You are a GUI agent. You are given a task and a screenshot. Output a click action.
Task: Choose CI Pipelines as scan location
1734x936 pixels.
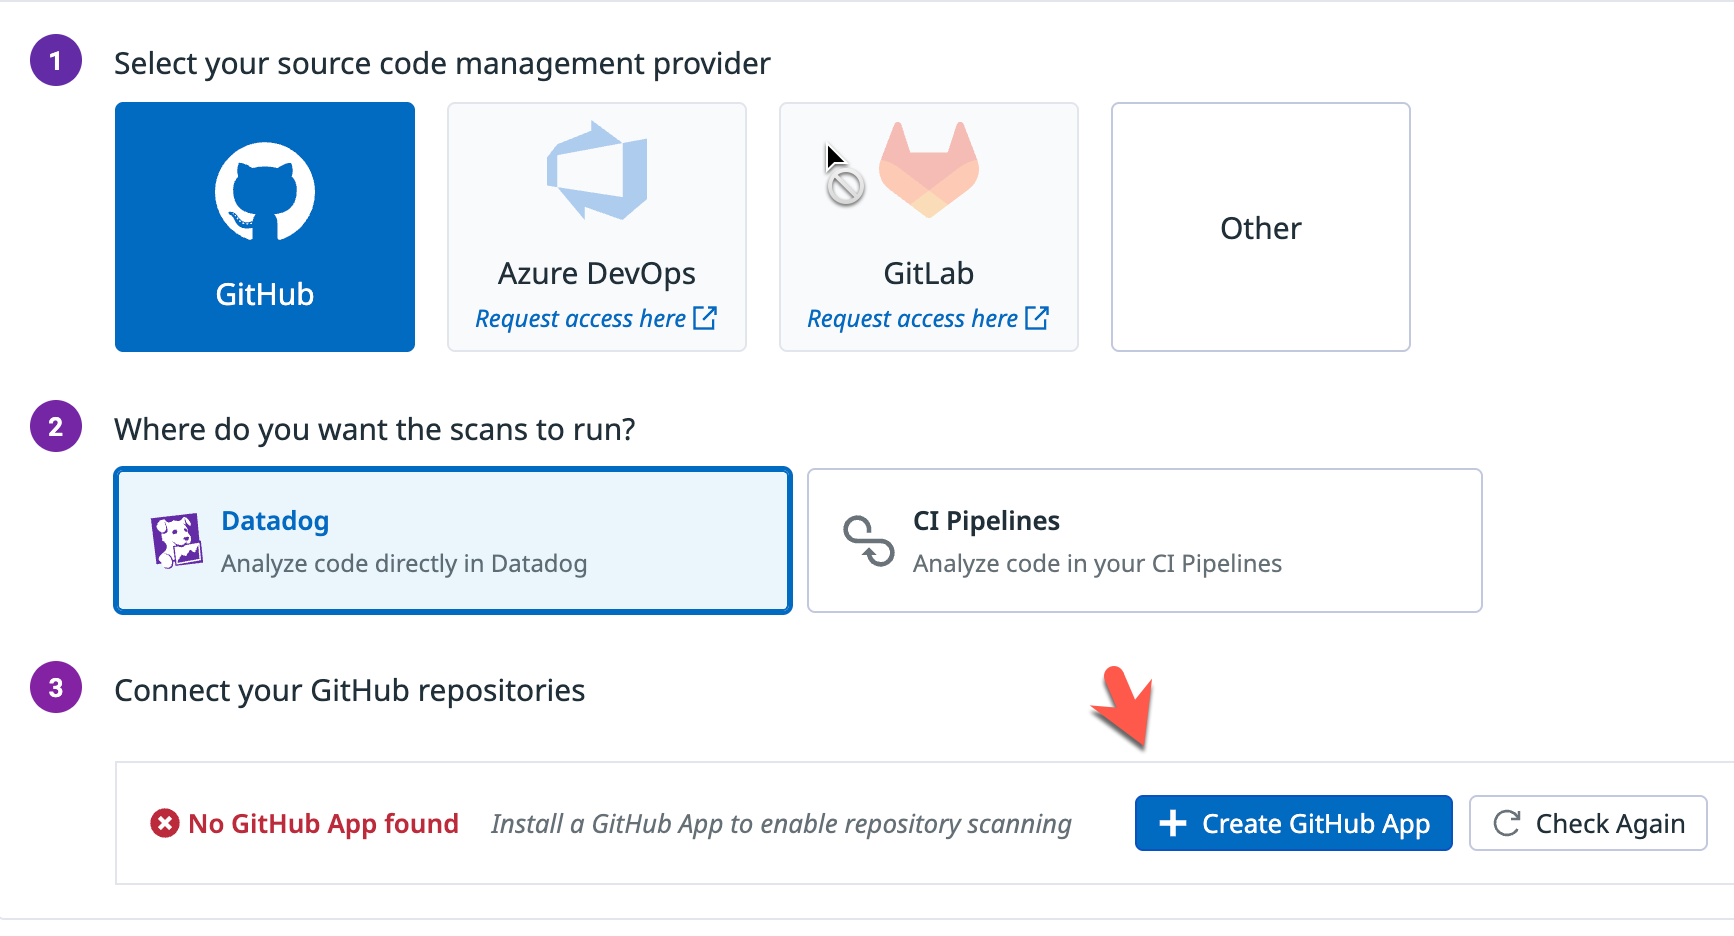(1145, 541)
